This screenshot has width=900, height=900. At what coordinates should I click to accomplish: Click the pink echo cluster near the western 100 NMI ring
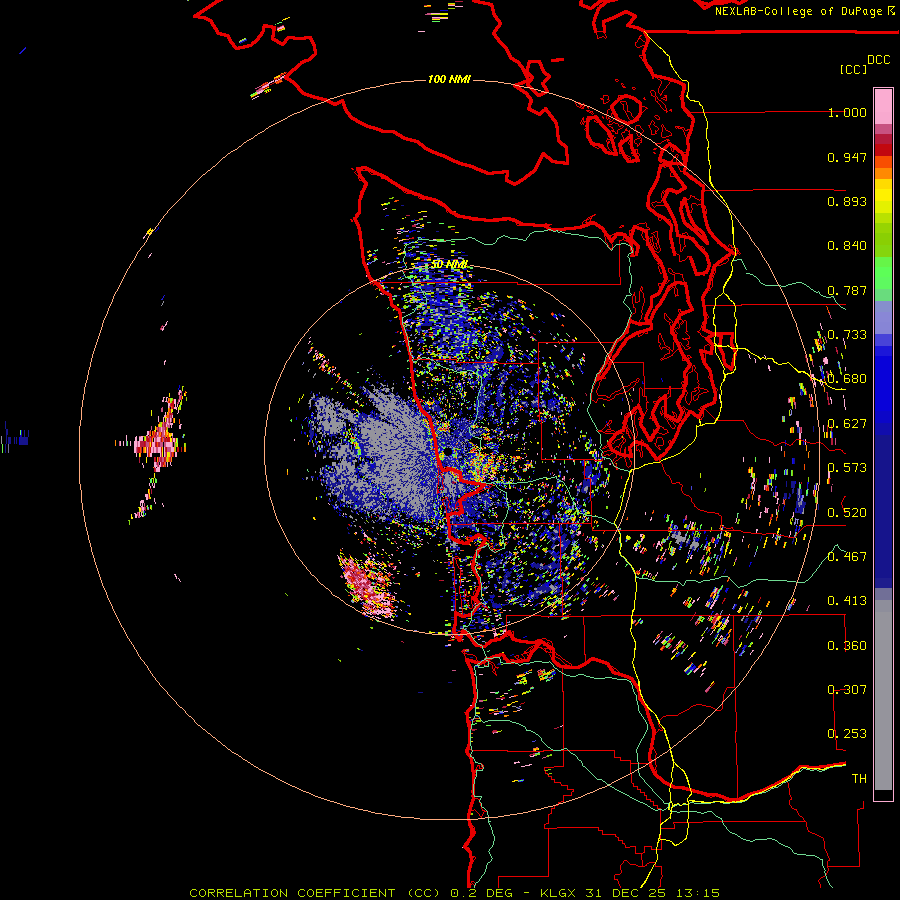point(158,442)
